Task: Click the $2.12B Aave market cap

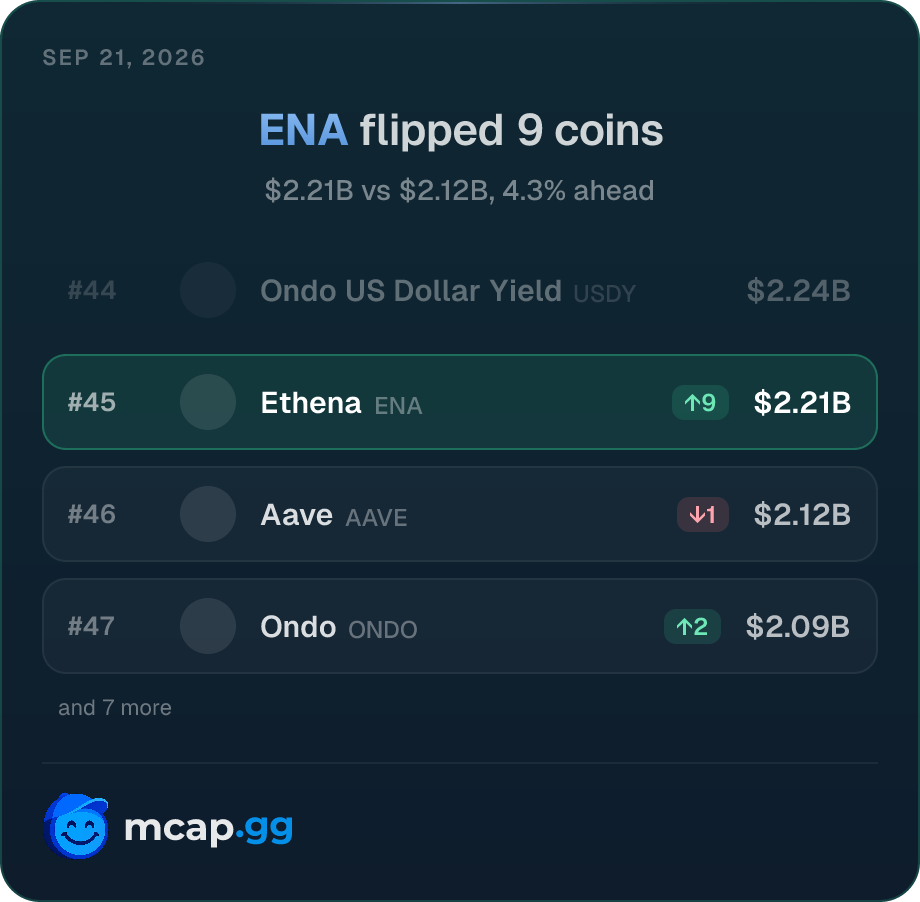Action: click(x=802, y=515)
